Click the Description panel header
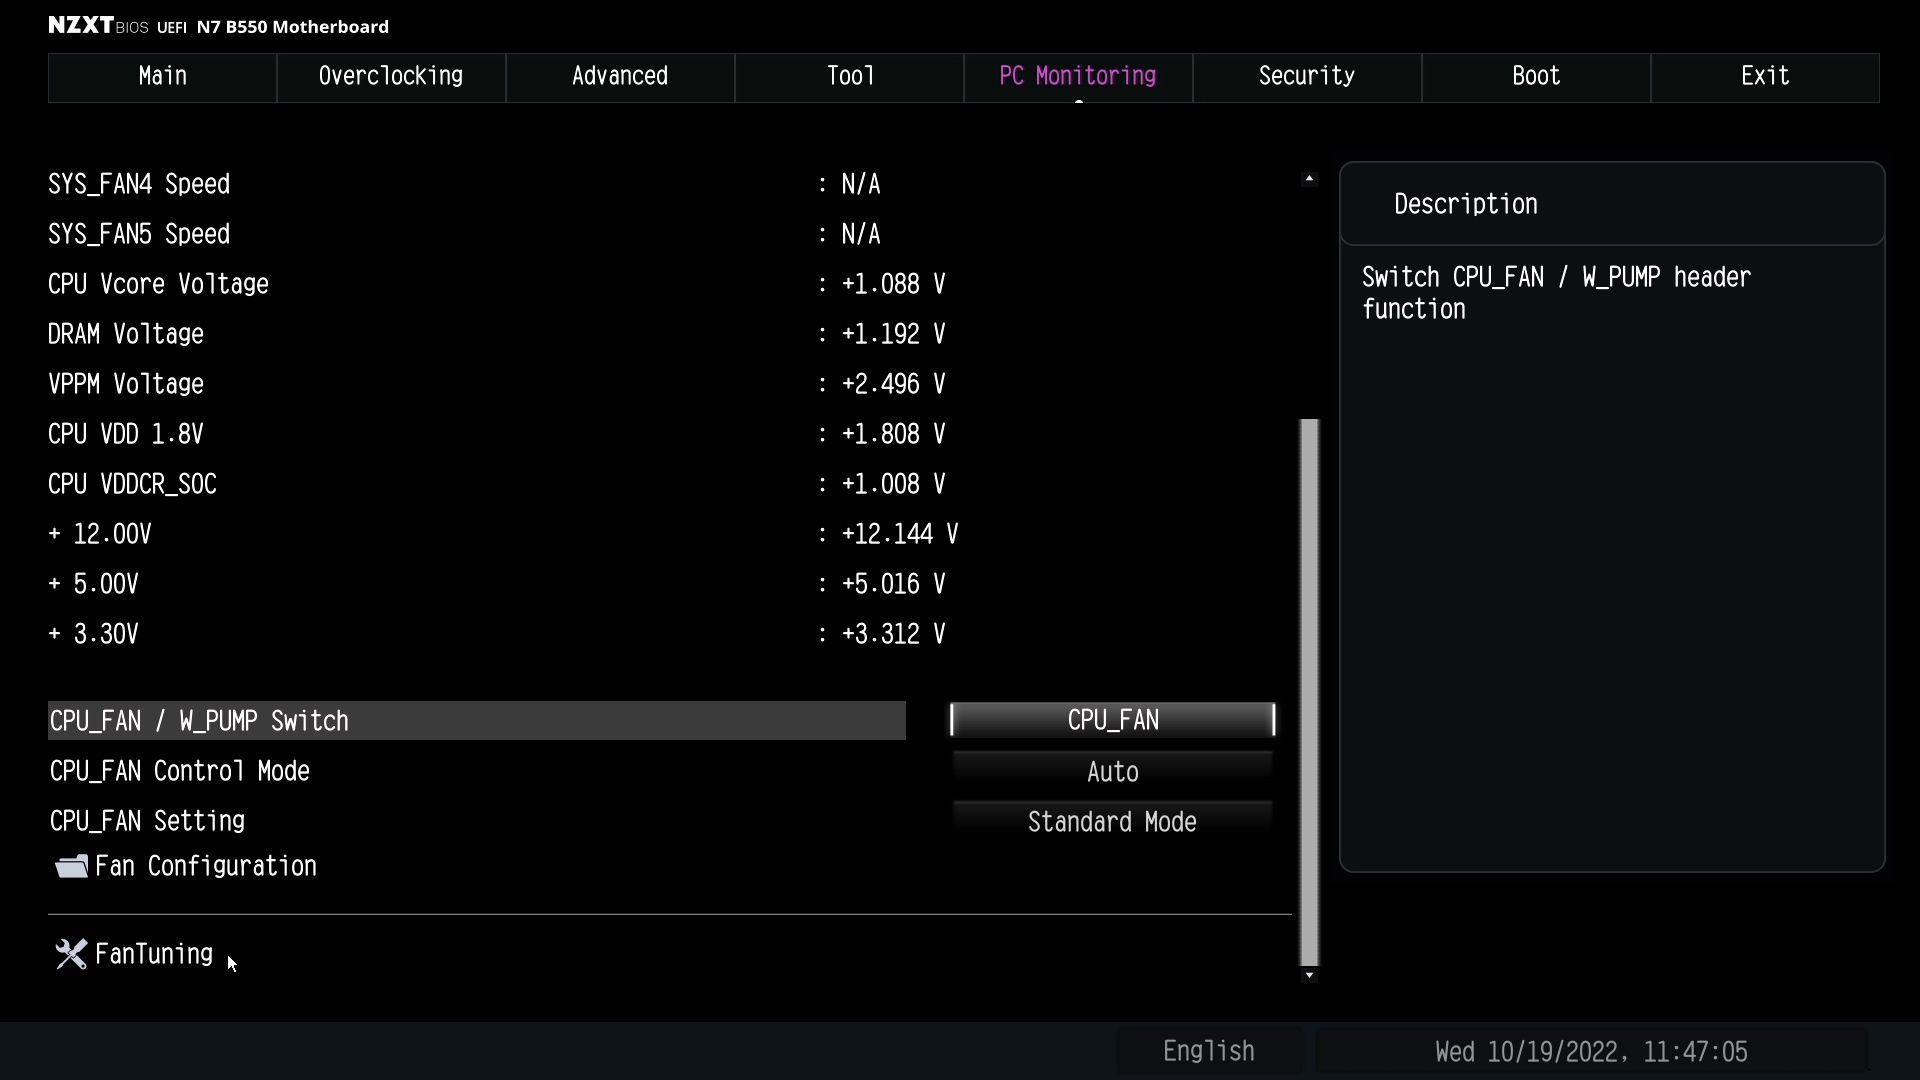This screenshot has height=1080, width=1920. click(x=1612, y=204)
